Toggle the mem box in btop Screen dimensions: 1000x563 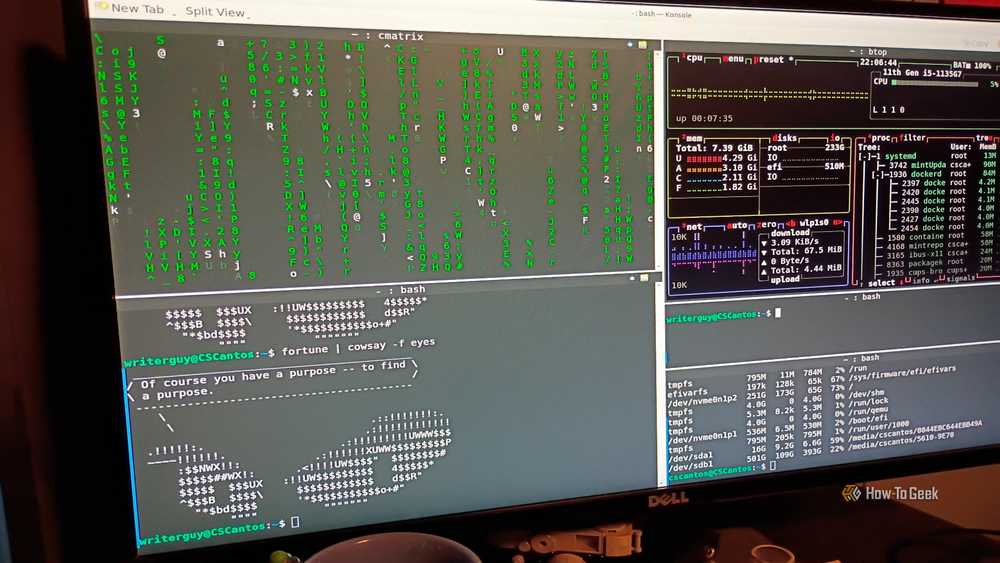[691, 138]
